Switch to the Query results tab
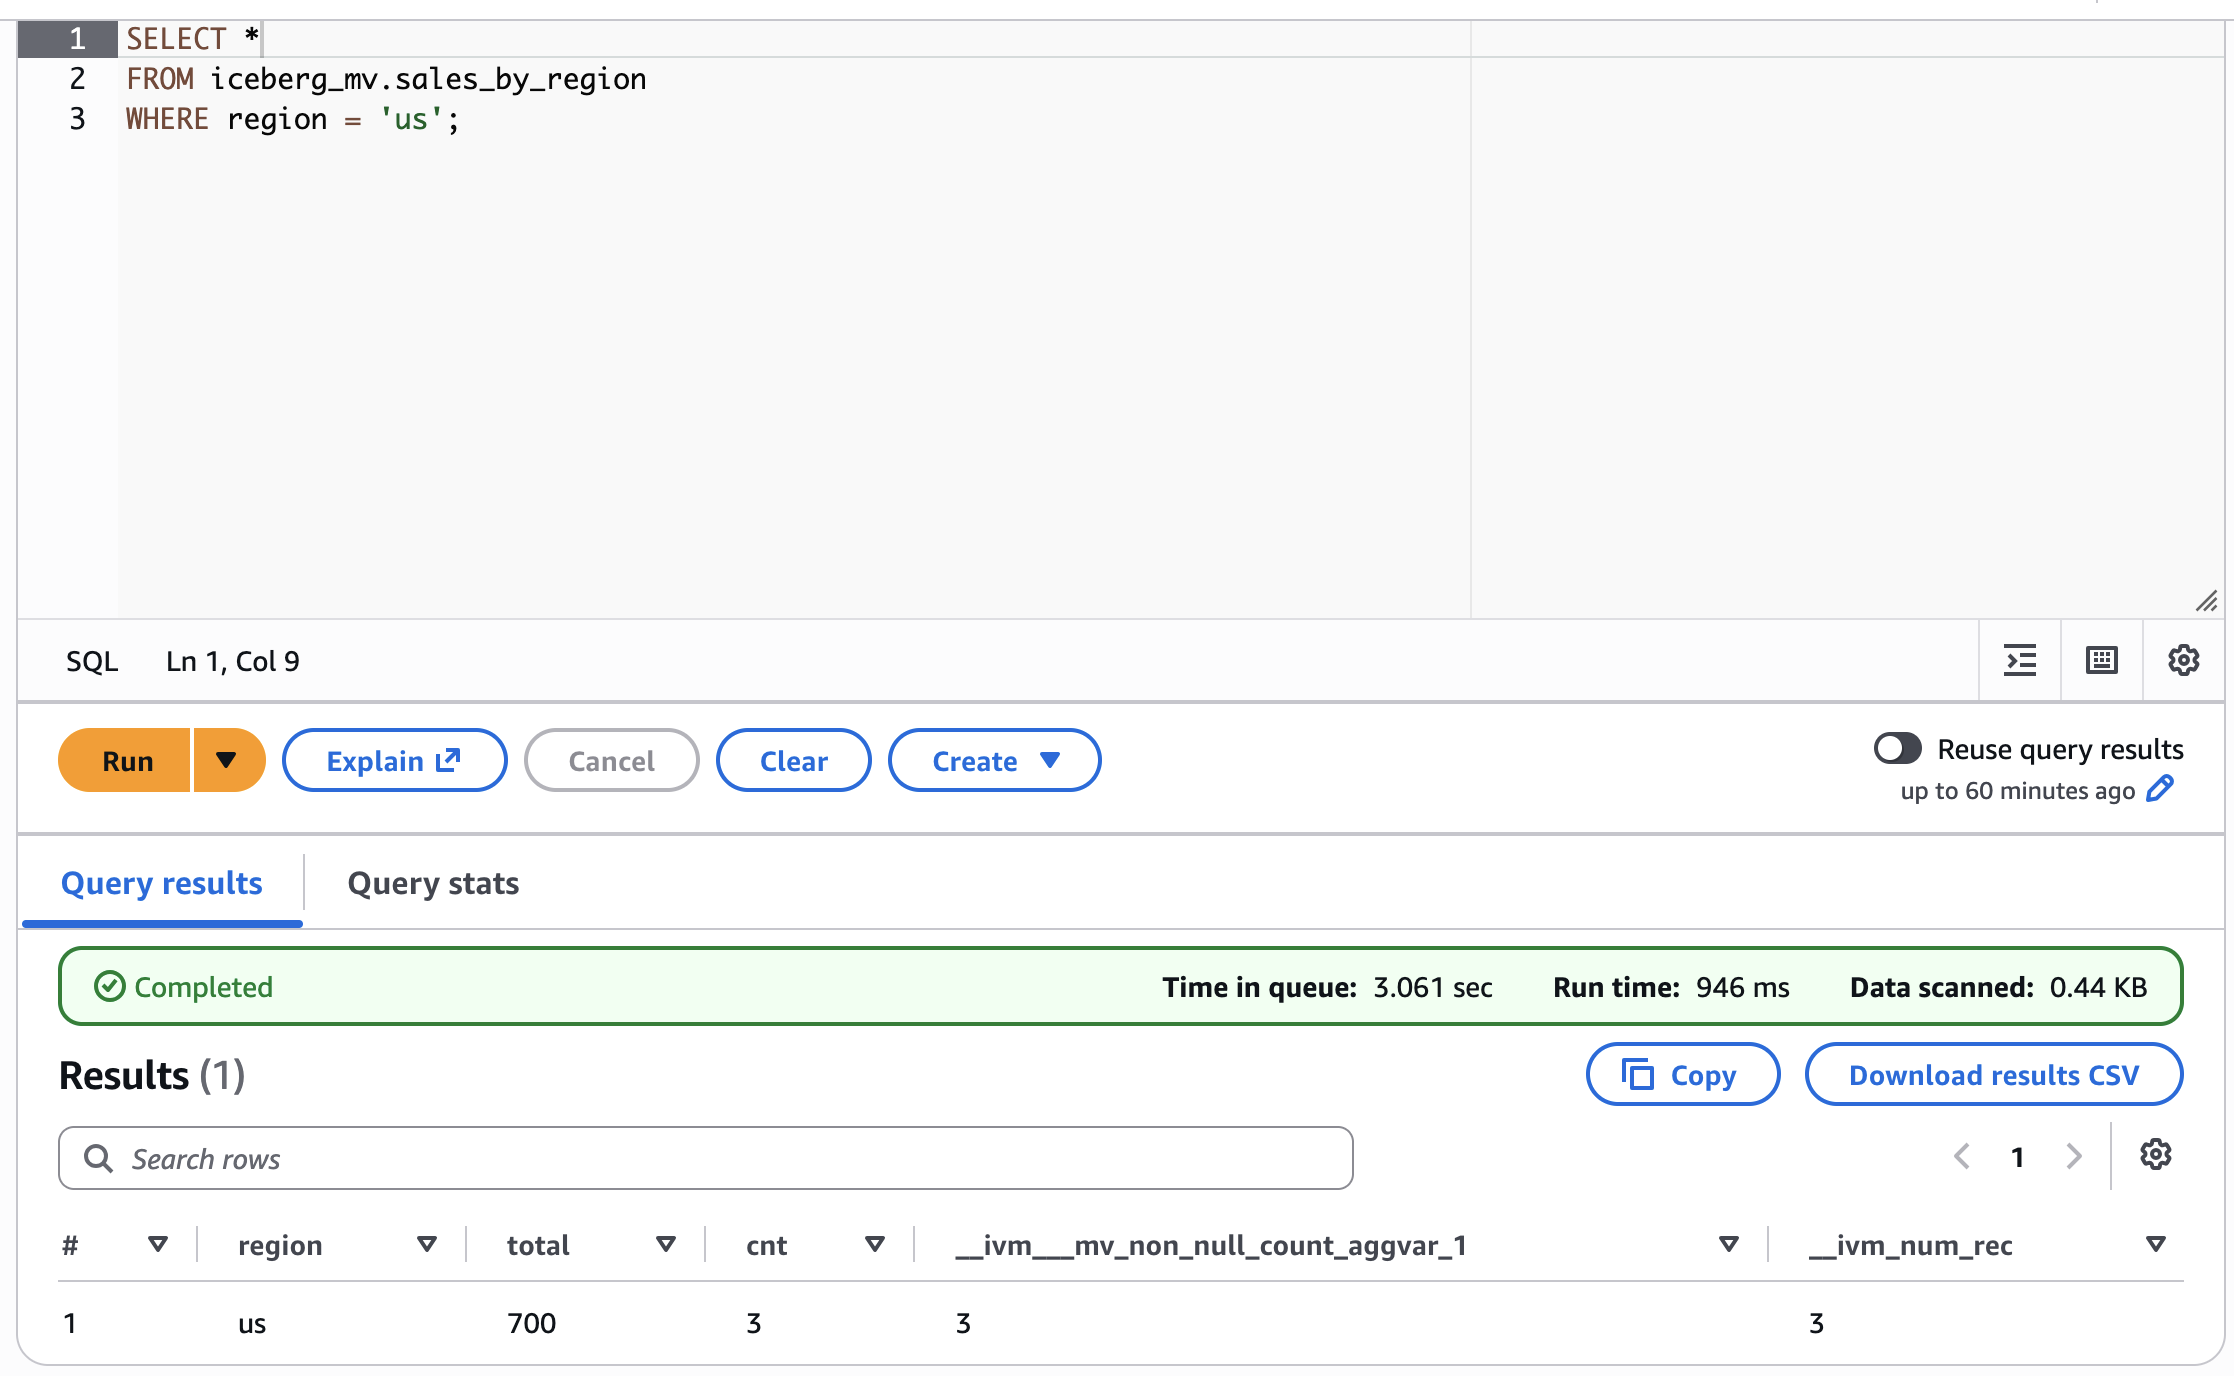The height and width of the screenshot is (1376, 2234). click(162, 884)
